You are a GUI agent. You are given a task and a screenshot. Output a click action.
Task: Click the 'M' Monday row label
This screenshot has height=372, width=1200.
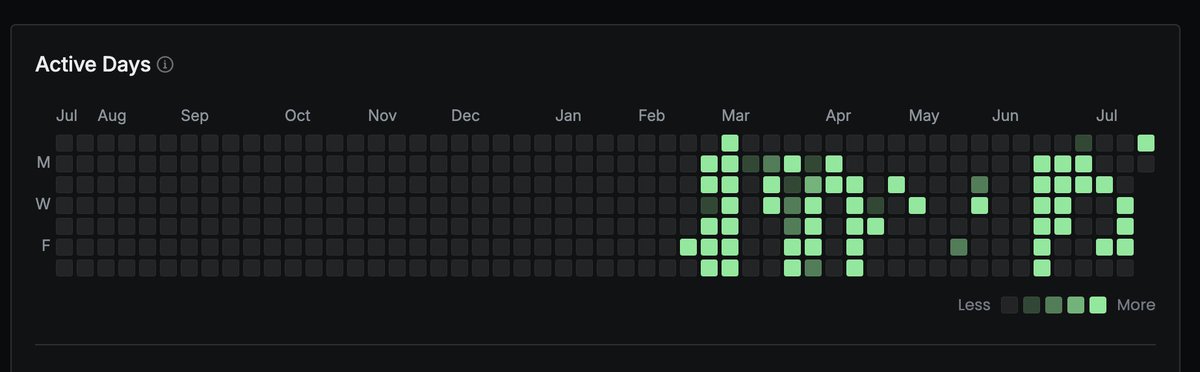[x=44, y=163]
